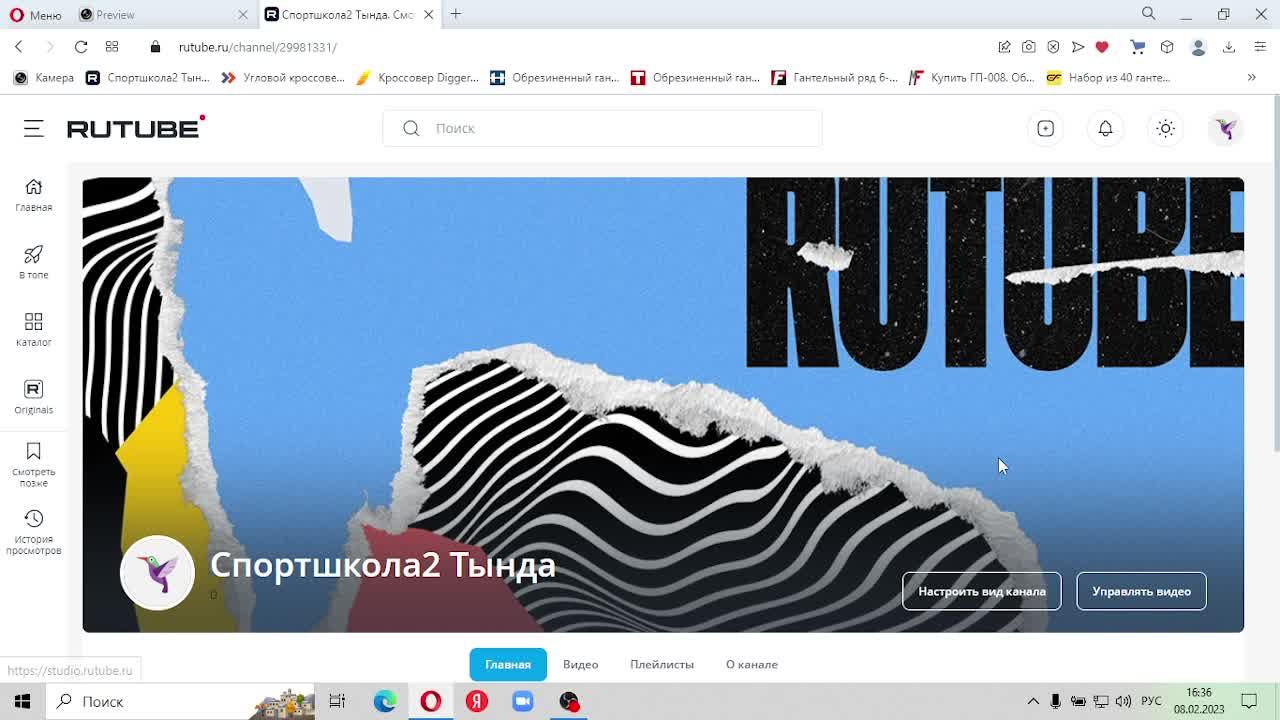Close the Спортшкола2 Тында browser tab
1280x720 pixels.
point(428,14)
